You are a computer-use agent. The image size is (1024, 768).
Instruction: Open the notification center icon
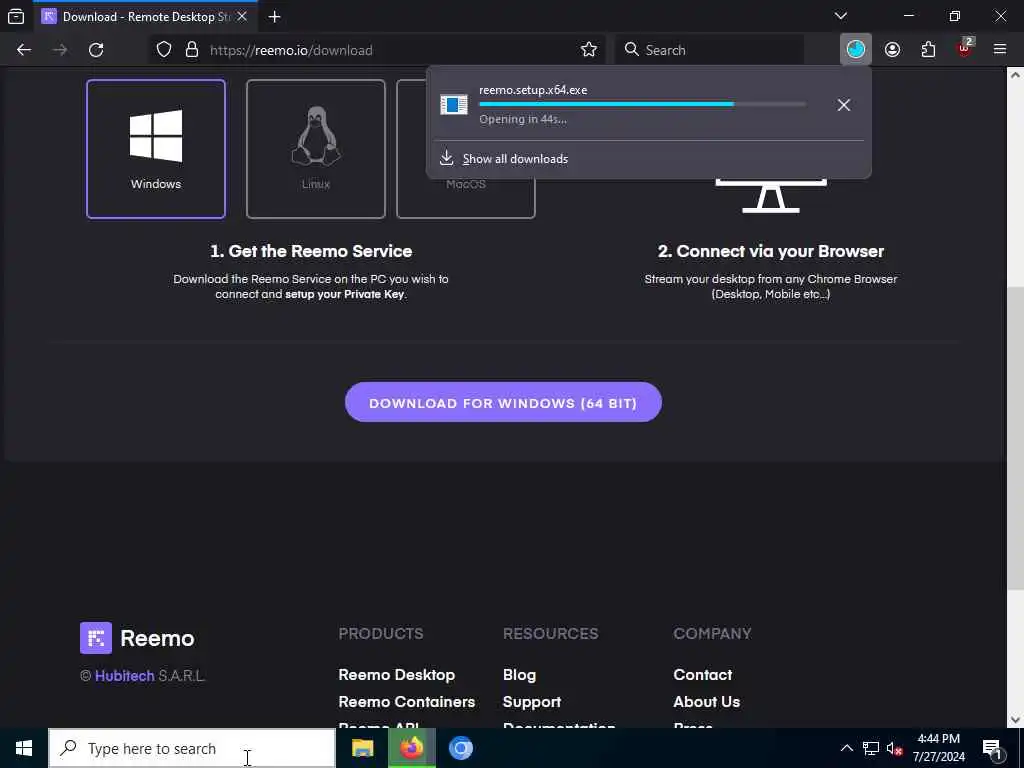click(993, 748)
